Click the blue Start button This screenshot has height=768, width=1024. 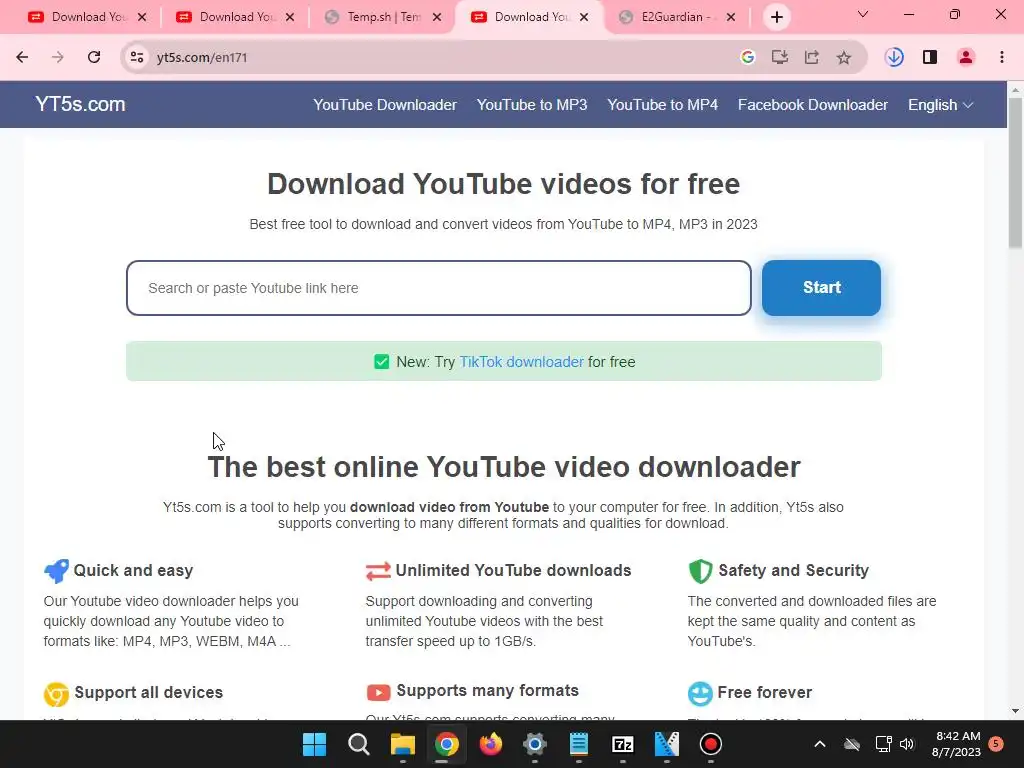tap(822, 288)
